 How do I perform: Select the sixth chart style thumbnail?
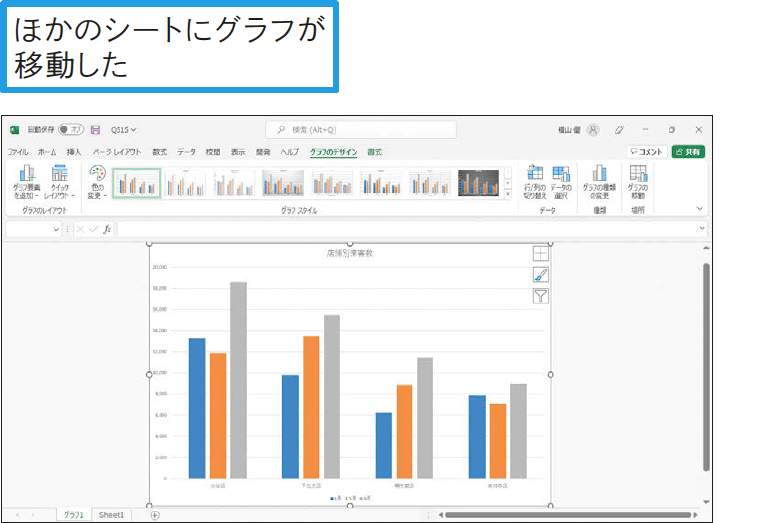[x=381, y=183]
